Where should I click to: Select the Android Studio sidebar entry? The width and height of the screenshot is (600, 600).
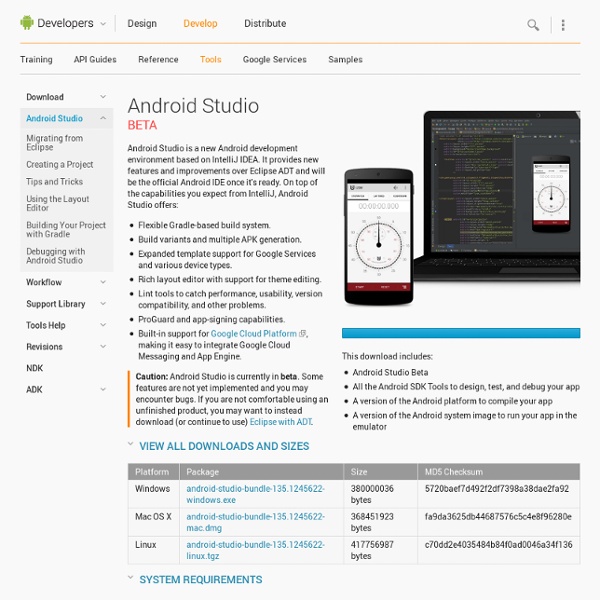point(54,118)
